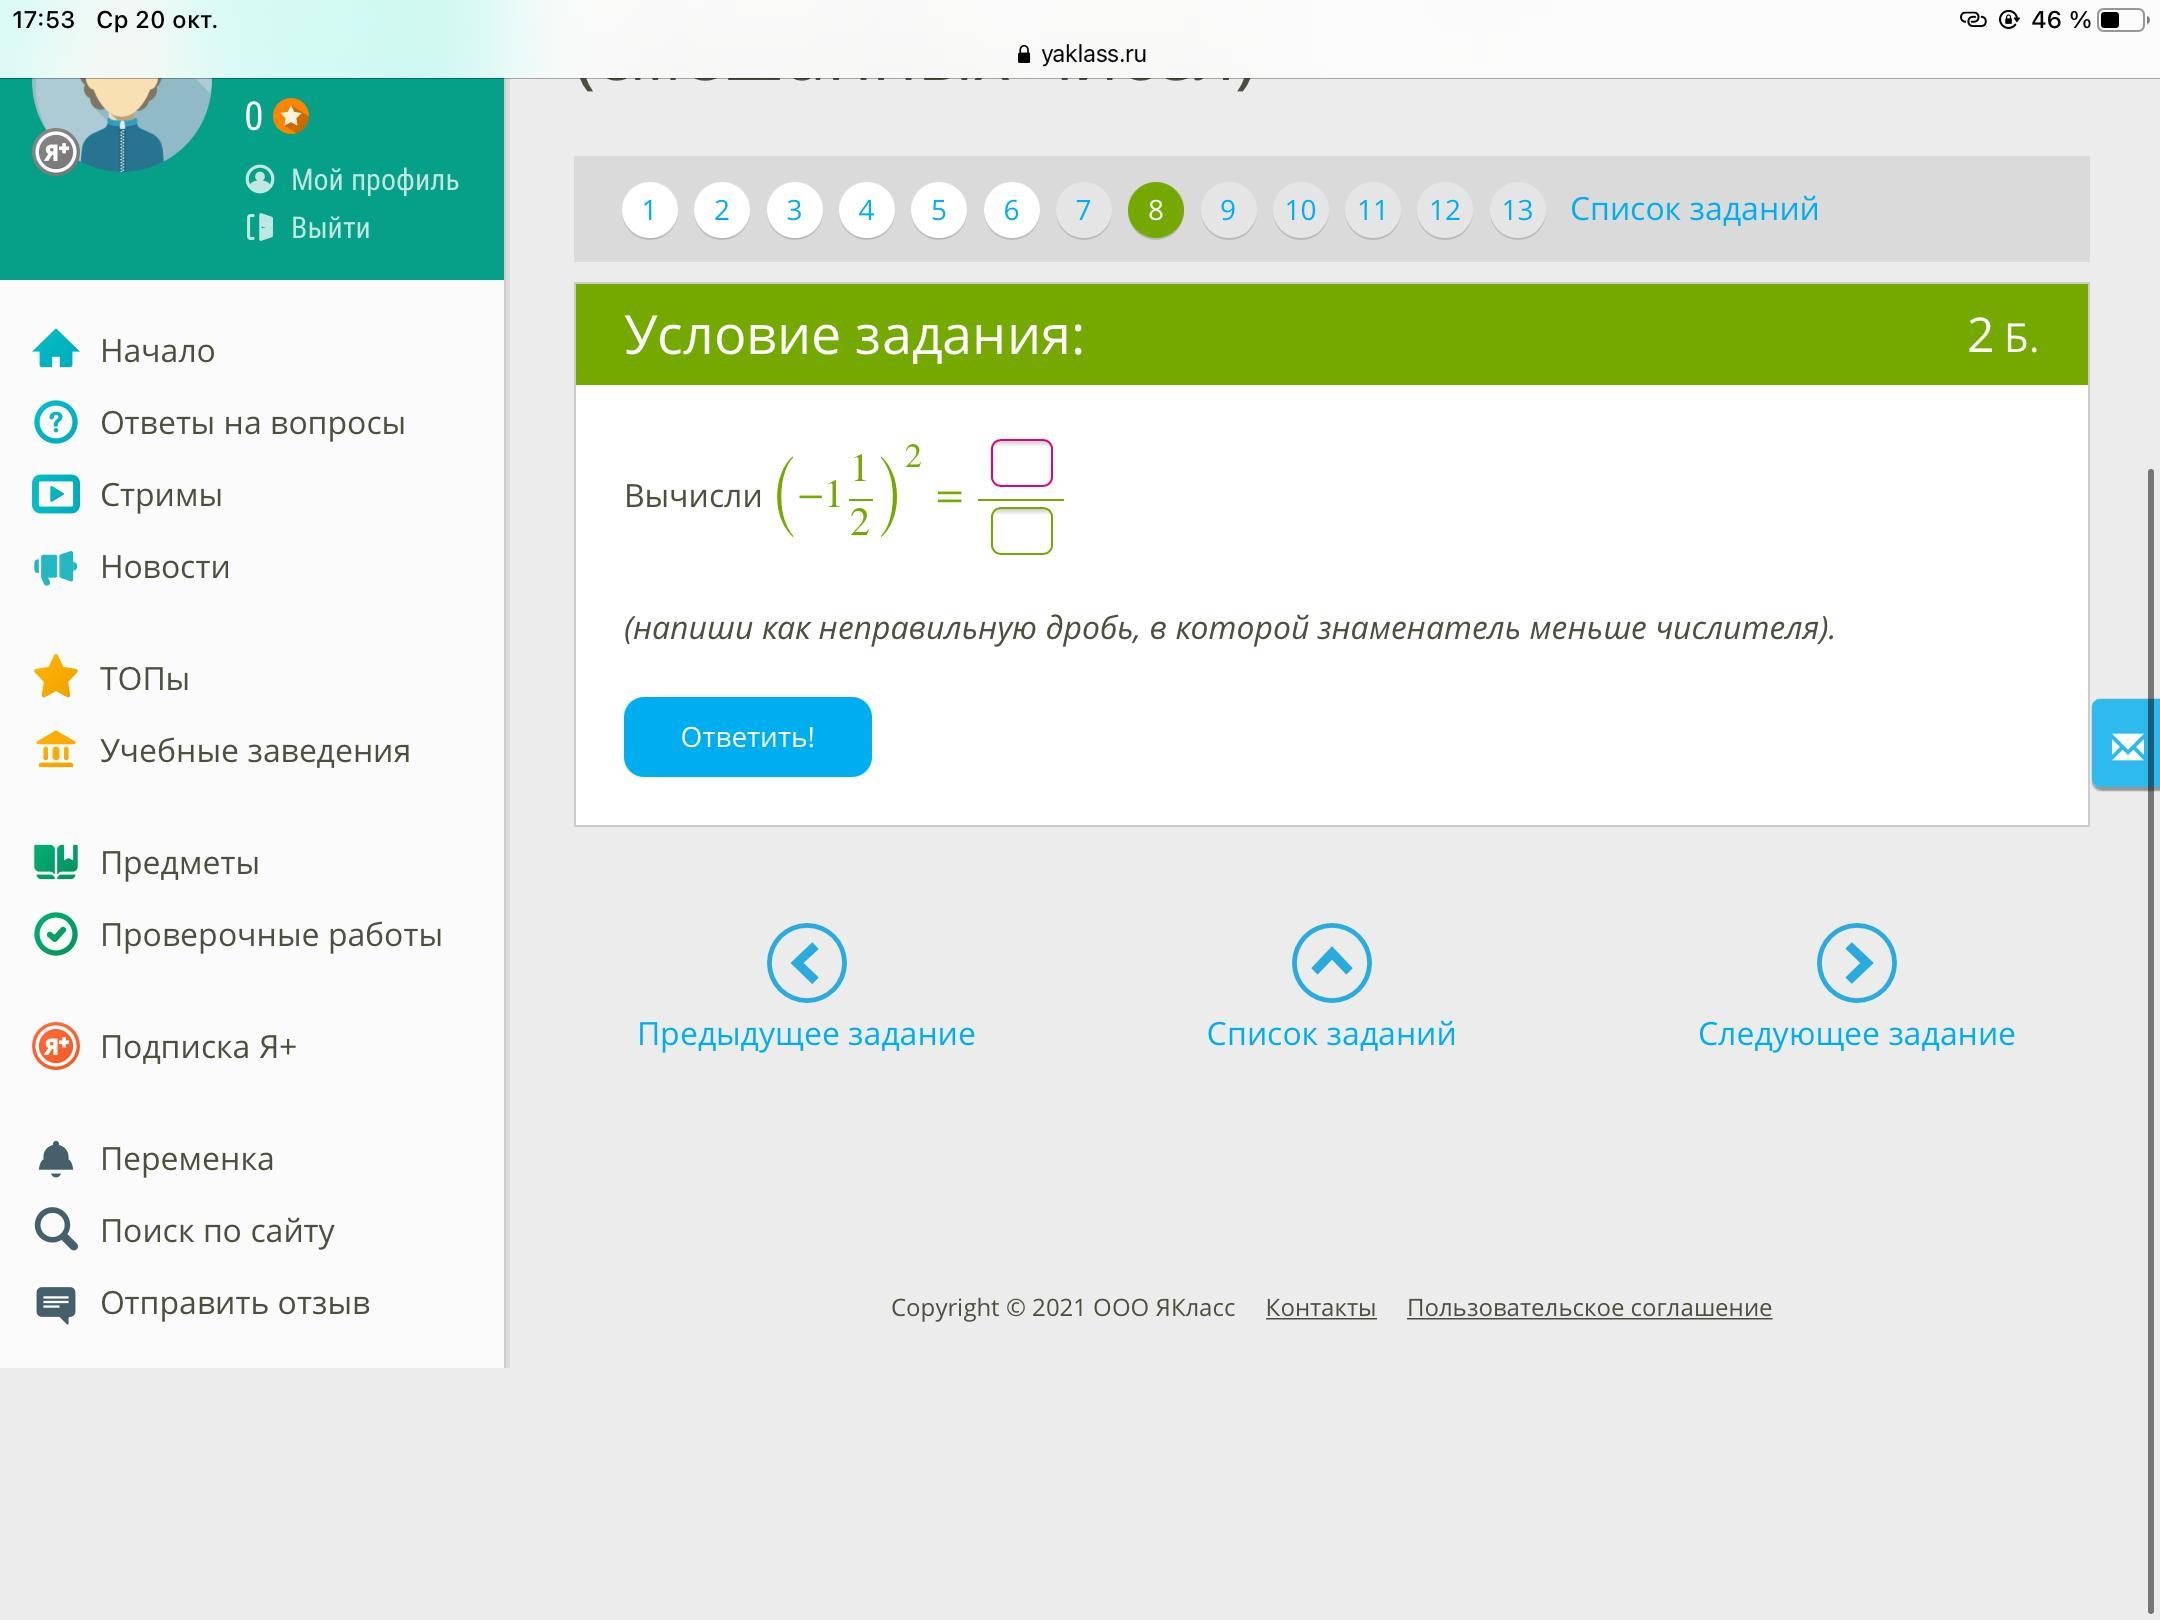
Task: Select task number 9
Action: pos(1228,210)
